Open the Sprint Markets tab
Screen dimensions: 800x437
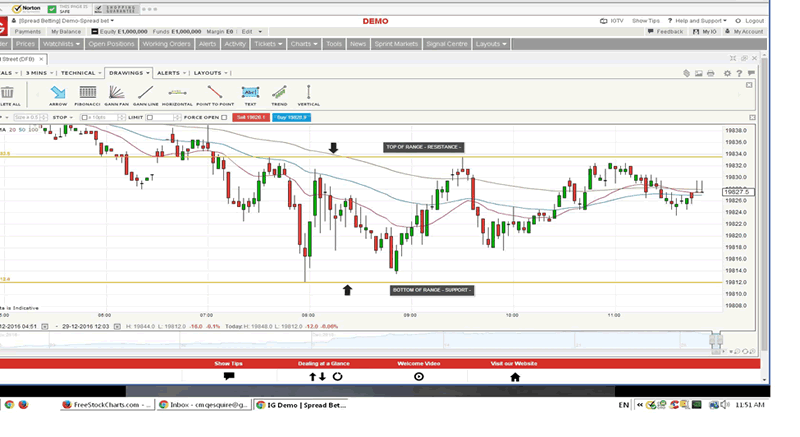[396, 44]
